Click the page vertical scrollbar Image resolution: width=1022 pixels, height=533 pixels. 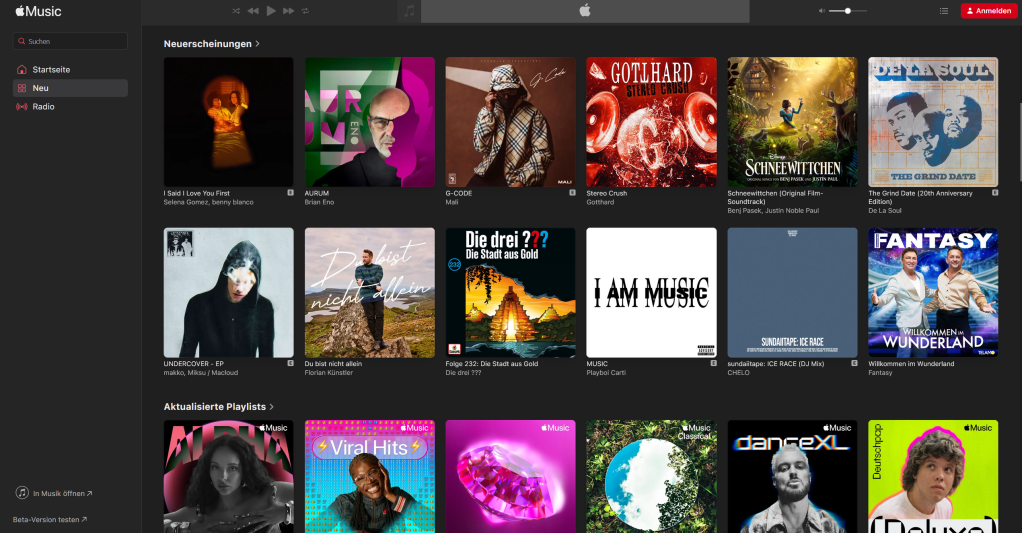tap(1020, 141)
